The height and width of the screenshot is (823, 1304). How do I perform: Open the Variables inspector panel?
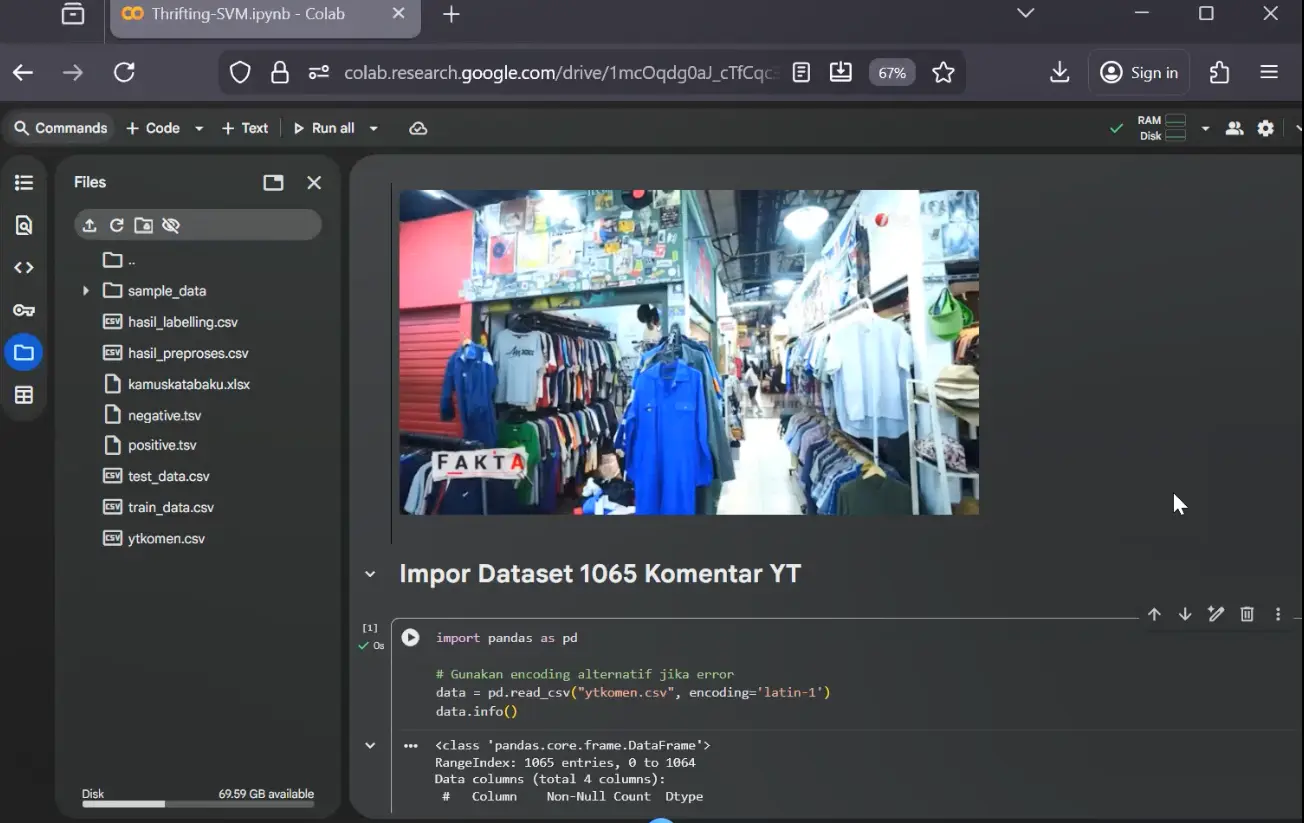point(24,394)
